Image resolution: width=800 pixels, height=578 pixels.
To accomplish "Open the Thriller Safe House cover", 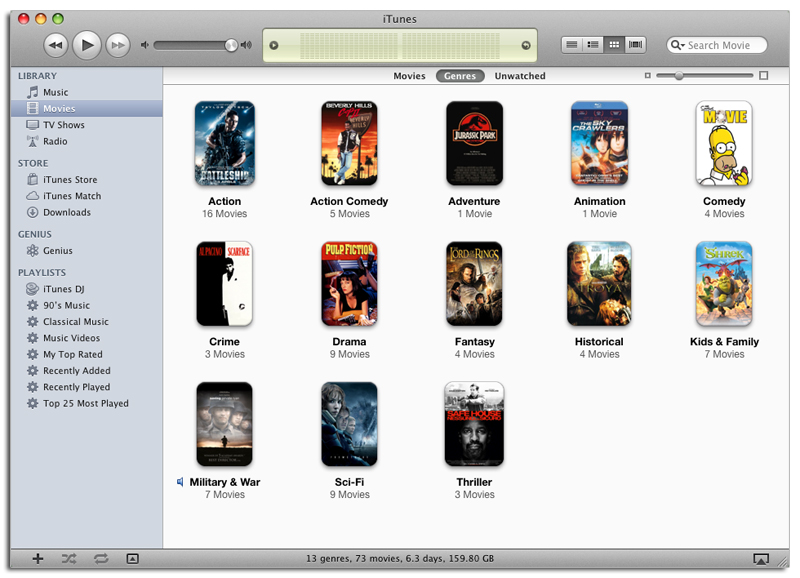I will pos(474,424).
